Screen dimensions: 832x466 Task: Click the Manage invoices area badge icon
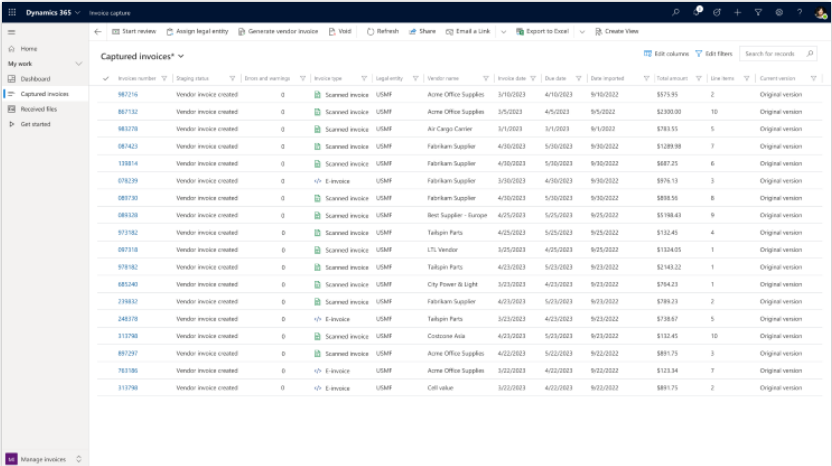(x=11, y=459)
